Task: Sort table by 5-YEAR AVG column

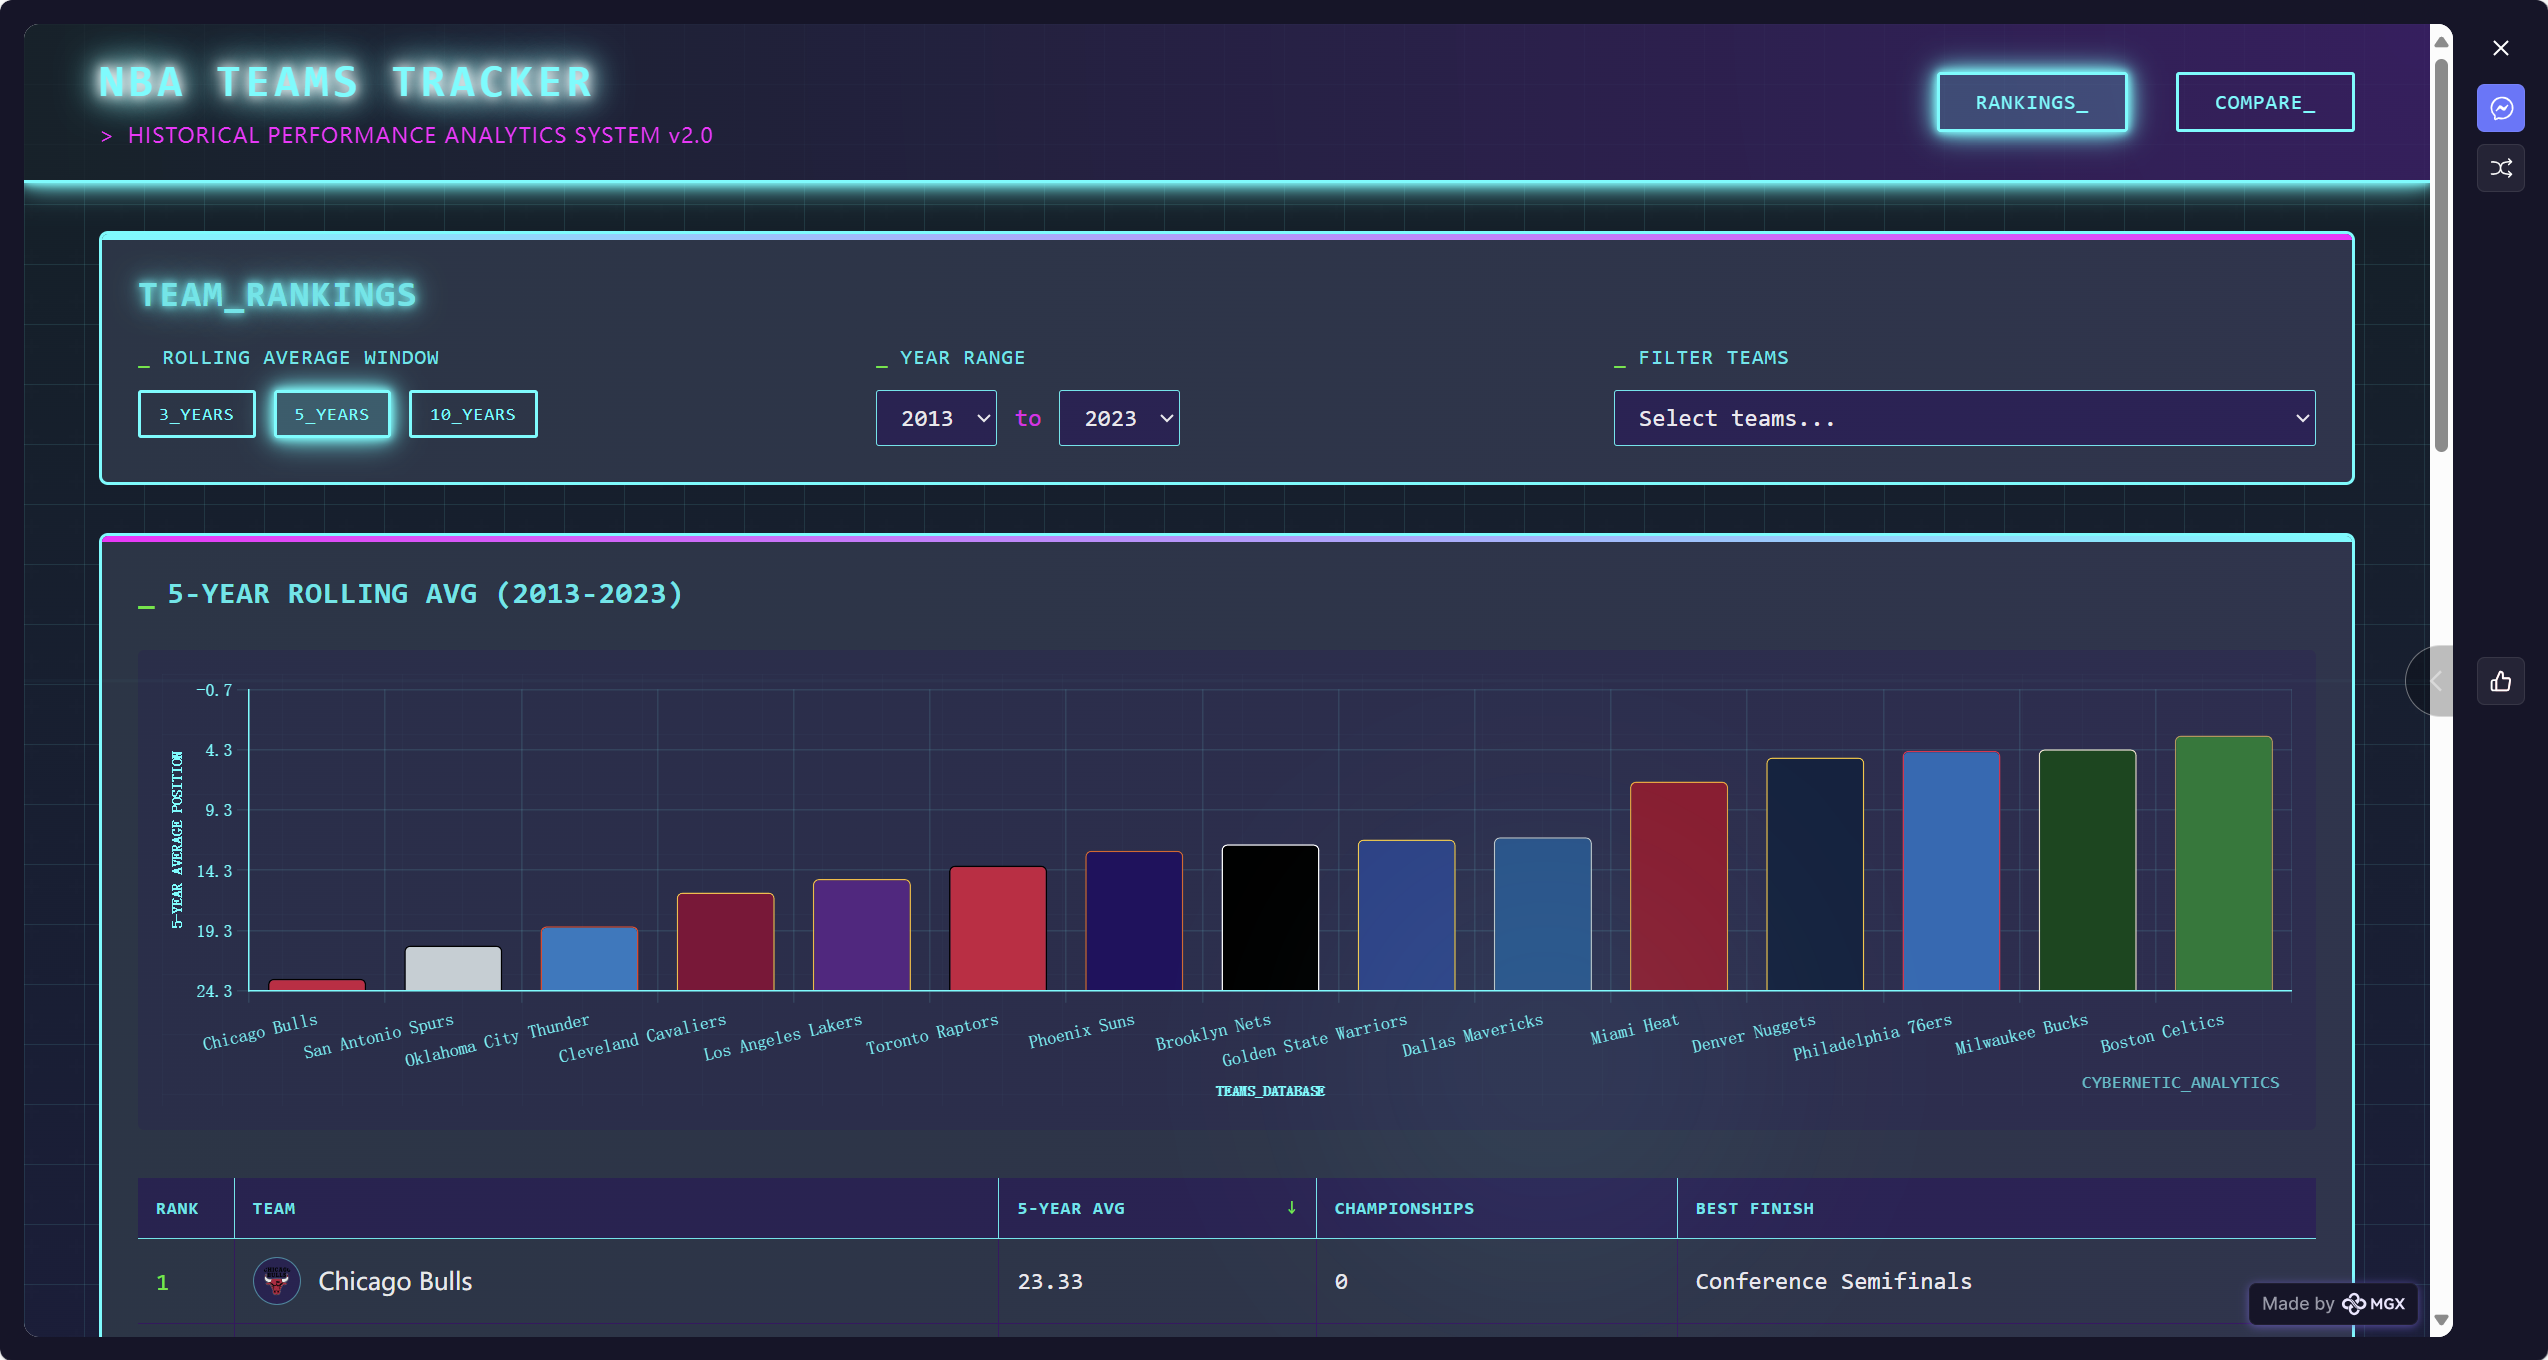Action: pyautogui.click(x=1157, y=1208)
